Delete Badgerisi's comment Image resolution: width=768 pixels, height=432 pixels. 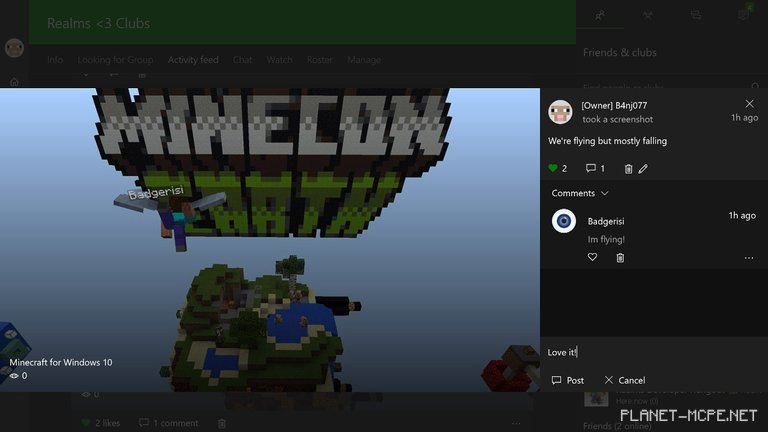coord(620,258)
